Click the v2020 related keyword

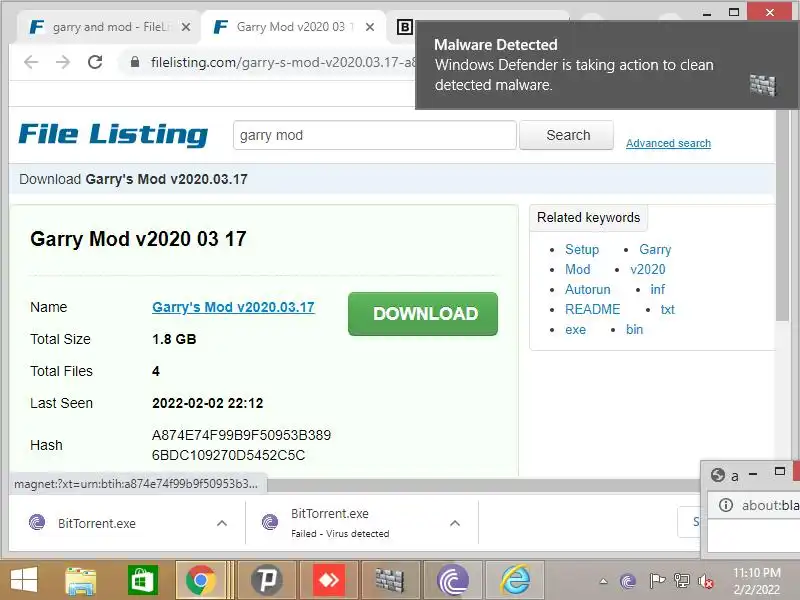(x=648, y=269)
